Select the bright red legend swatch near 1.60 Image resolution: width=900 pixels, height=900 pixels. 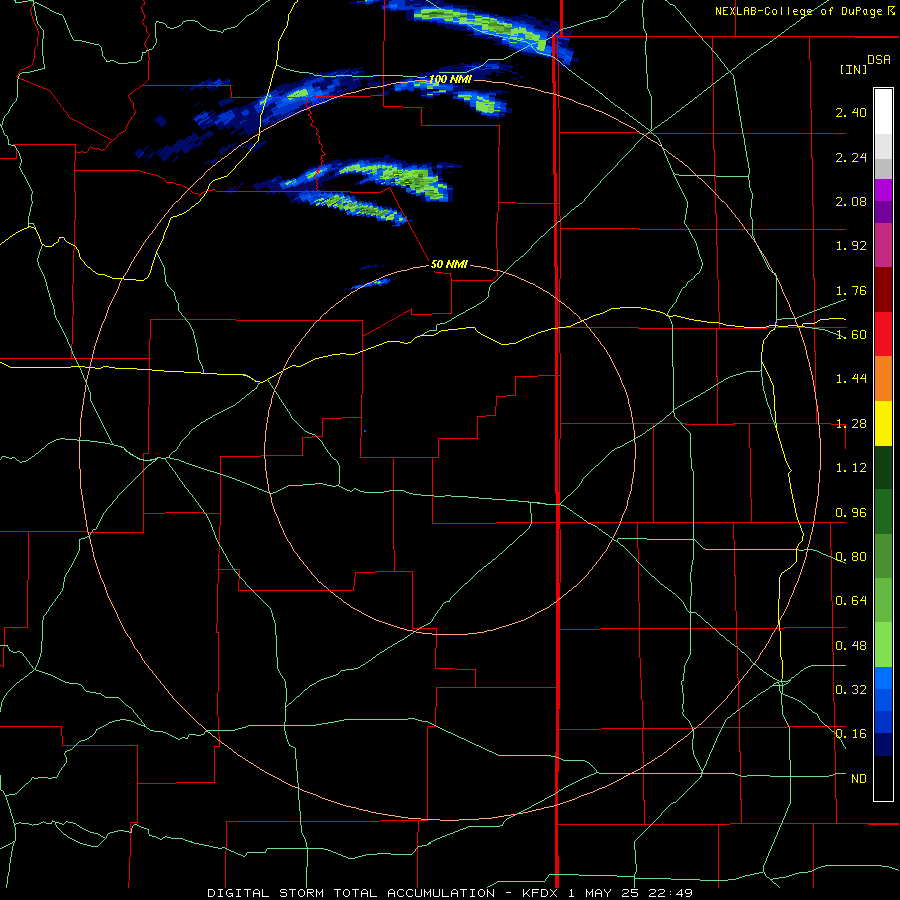pyautogui.click(x=883, y=334)
